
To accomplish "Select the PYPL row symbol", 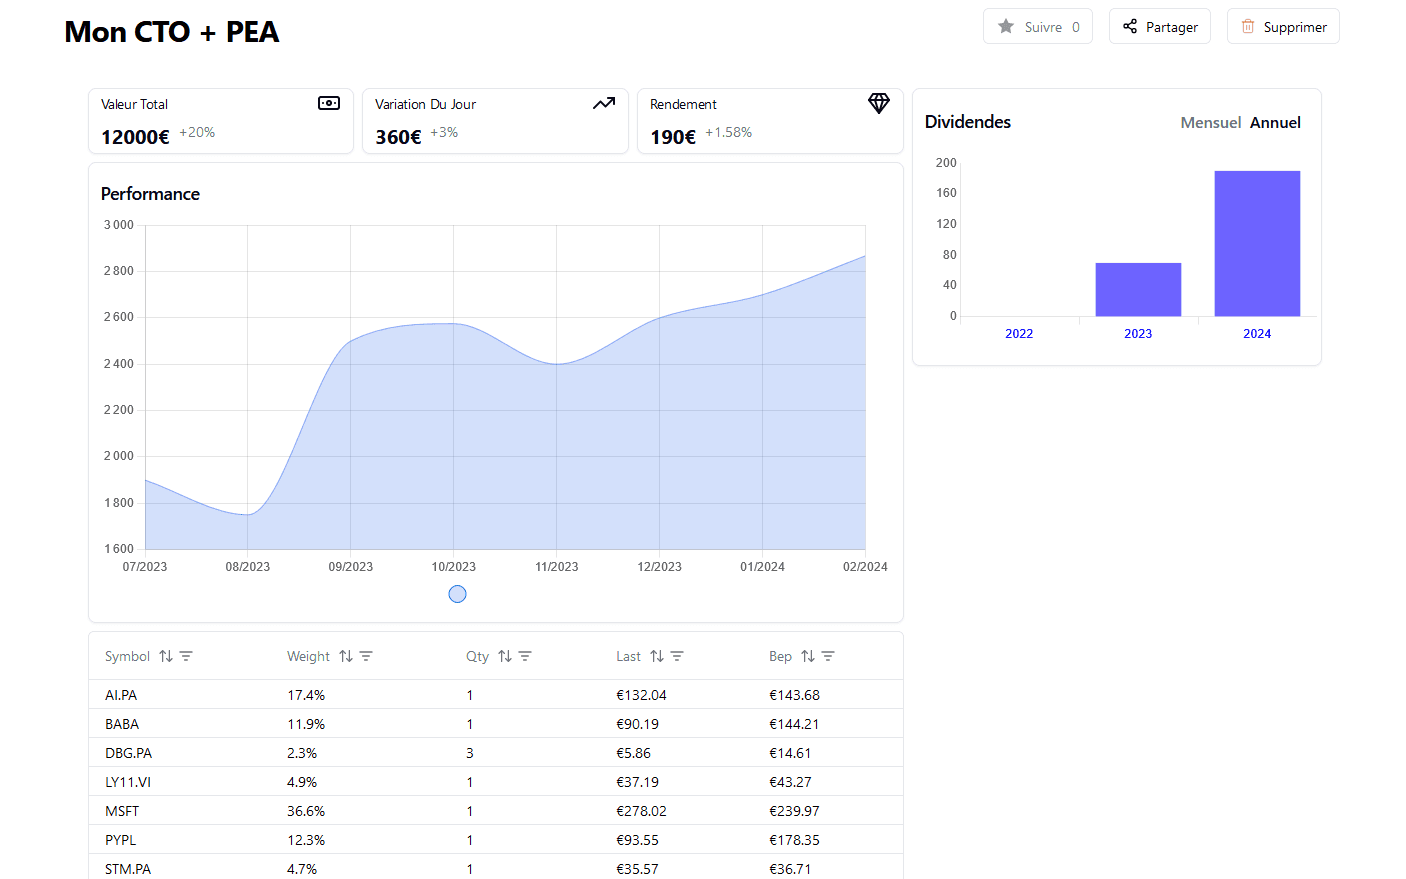I will [120, 840].
